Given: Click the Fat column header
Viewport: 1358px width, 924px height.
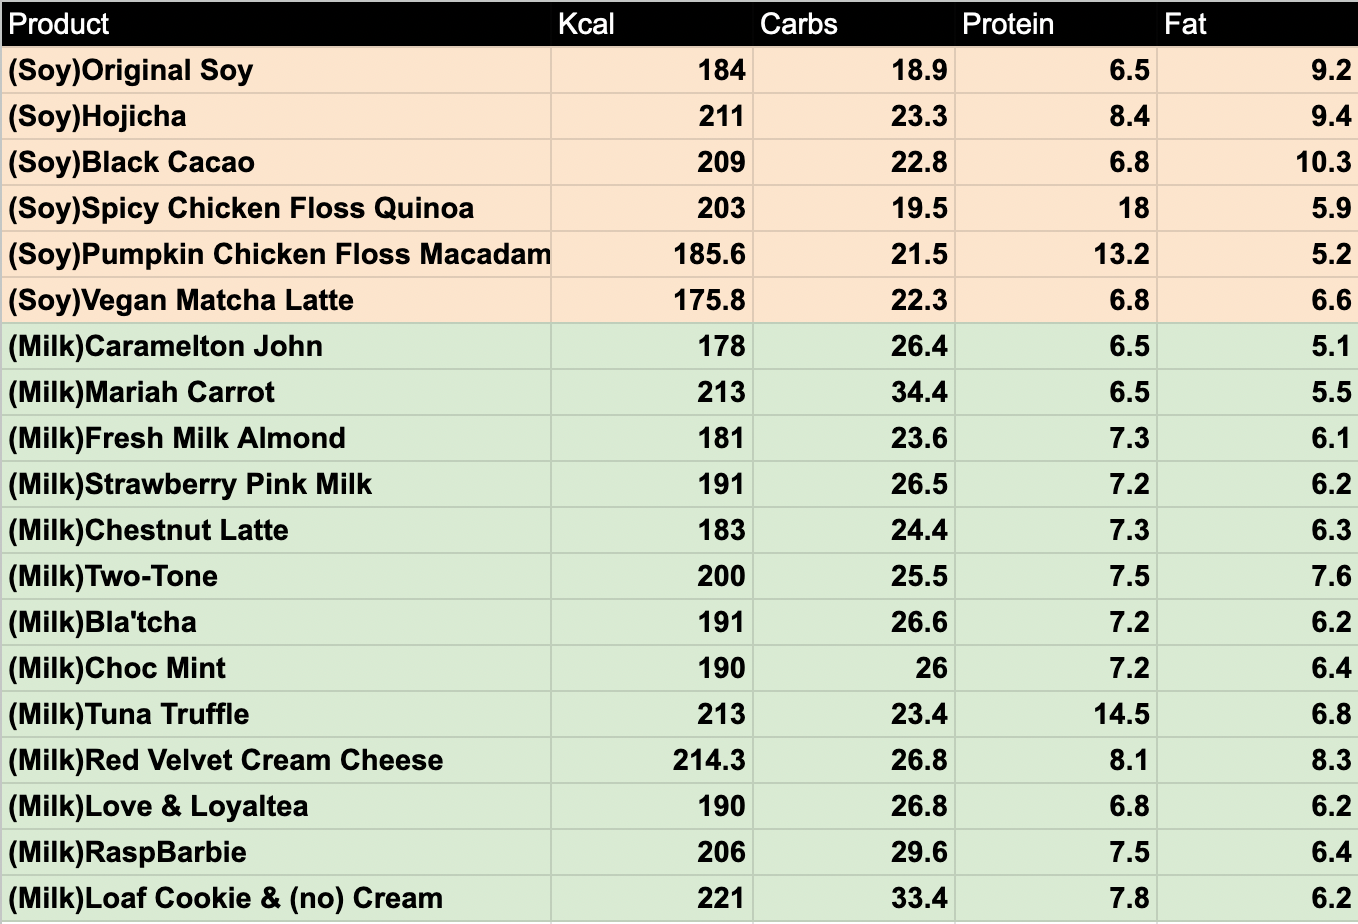Looking at the screenshot, I should [x=1257, y=24].
